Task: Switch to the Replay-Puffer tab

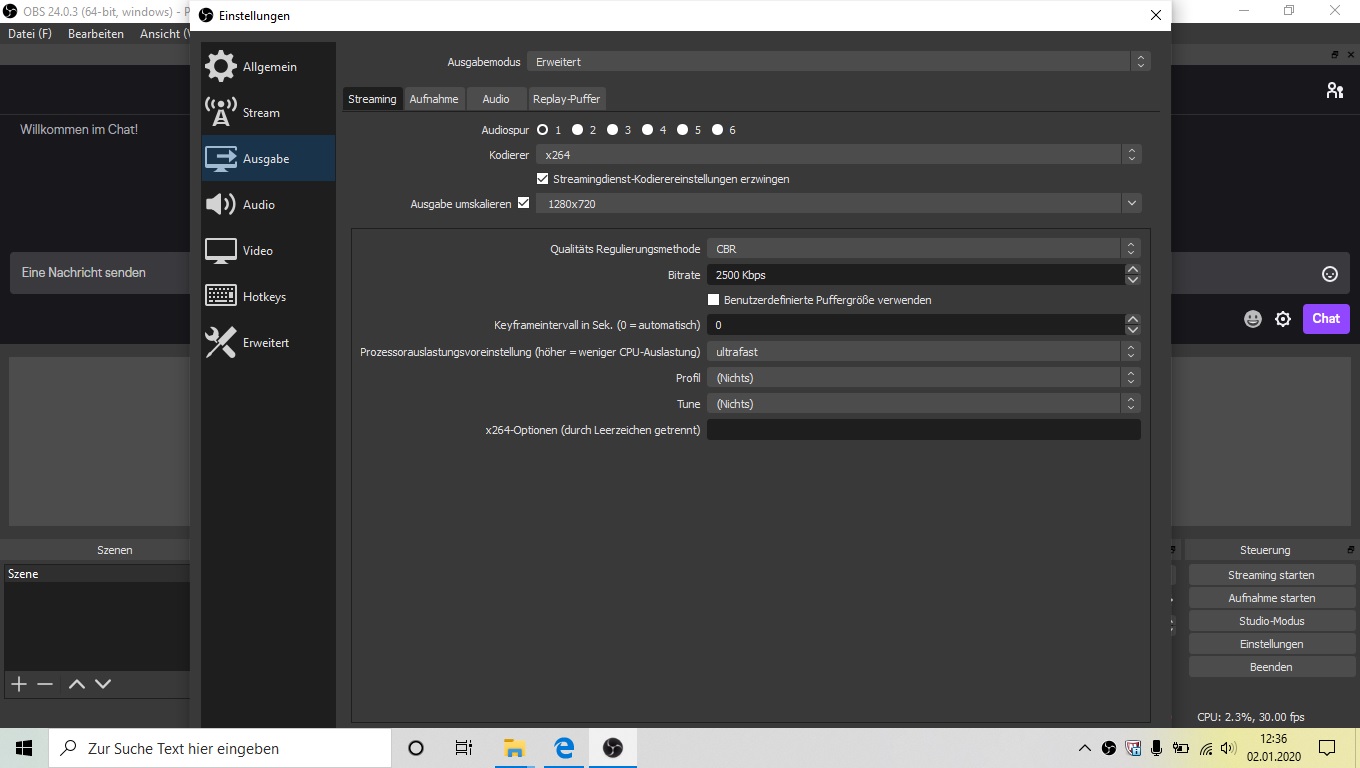Action: [x=566, y=99]
